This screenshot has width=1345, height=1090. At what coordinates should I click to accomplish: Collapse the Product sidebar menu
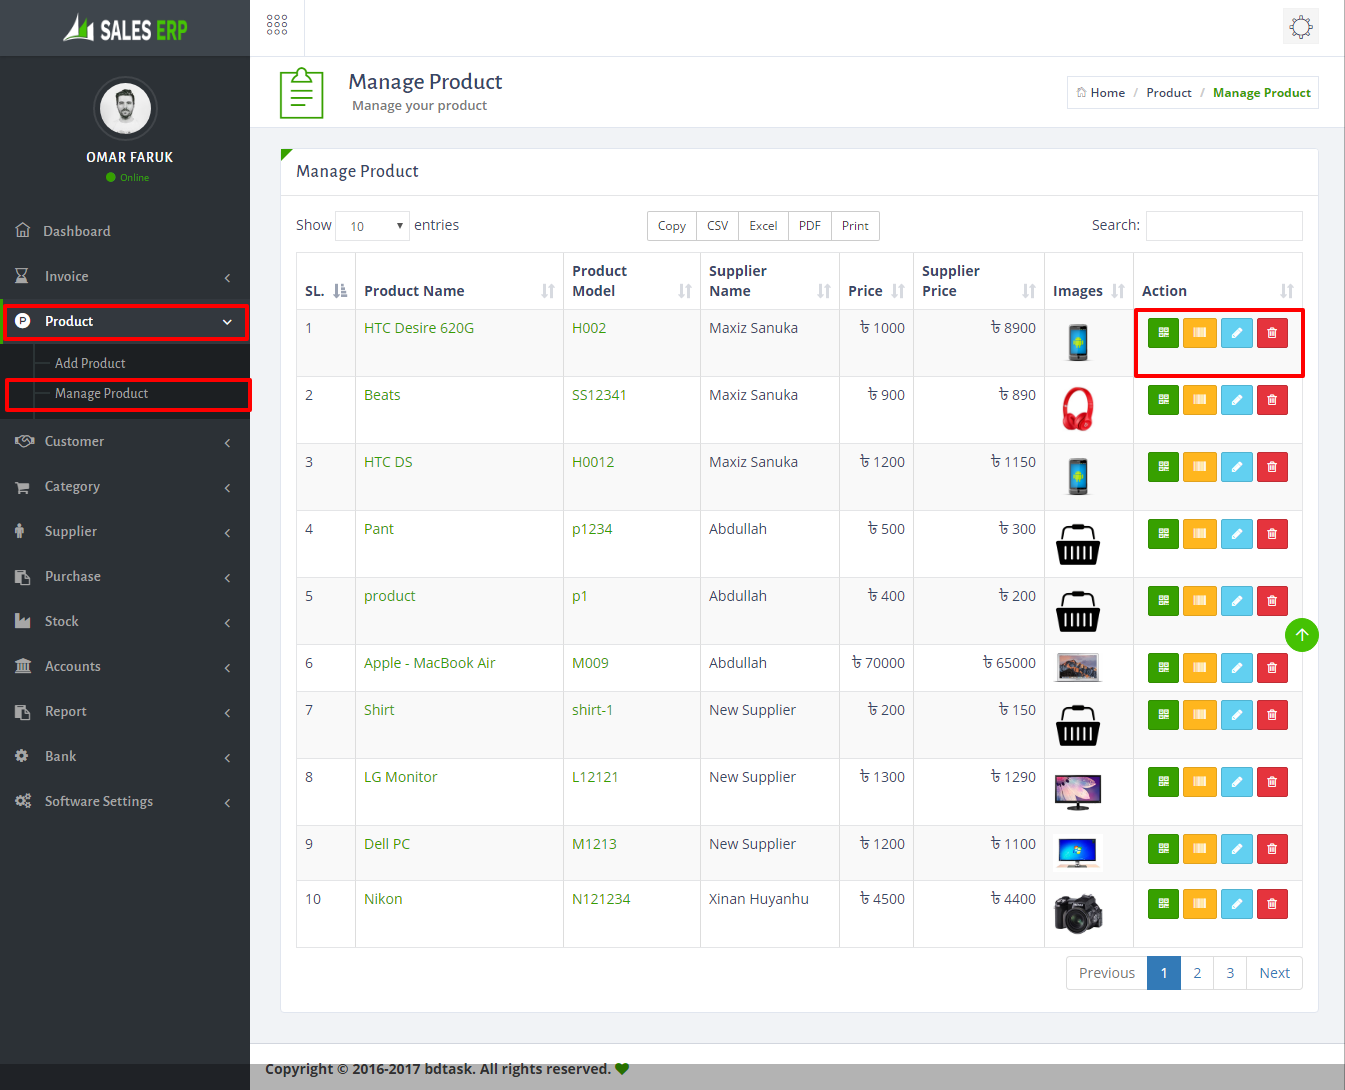click(x=125, y=321)
